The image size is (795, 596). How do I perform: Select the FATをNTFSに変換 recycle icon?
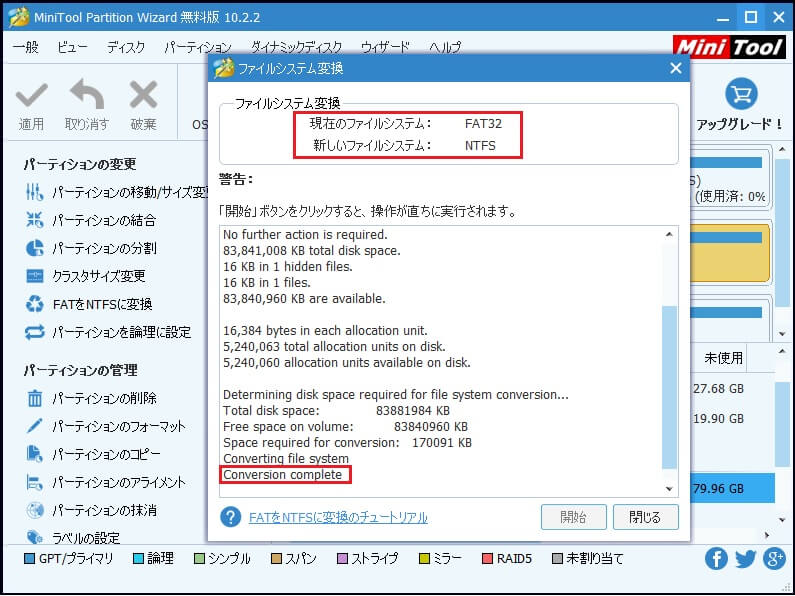pos(34,304)
